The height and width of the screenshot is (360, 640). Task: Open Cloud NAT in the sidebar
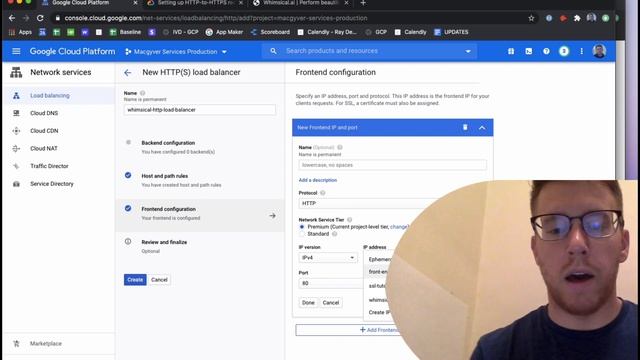44,148
